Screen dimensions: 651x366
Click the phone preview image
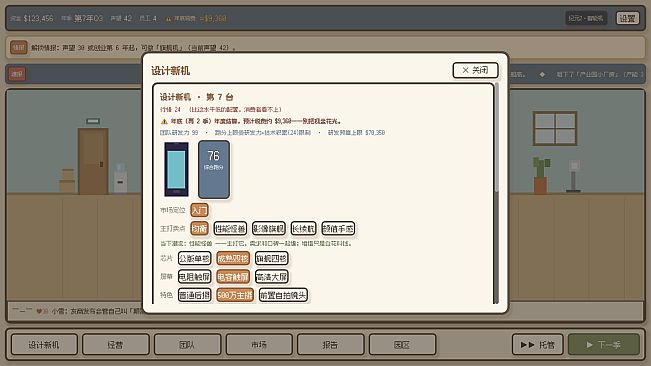(x=176, y=169)
